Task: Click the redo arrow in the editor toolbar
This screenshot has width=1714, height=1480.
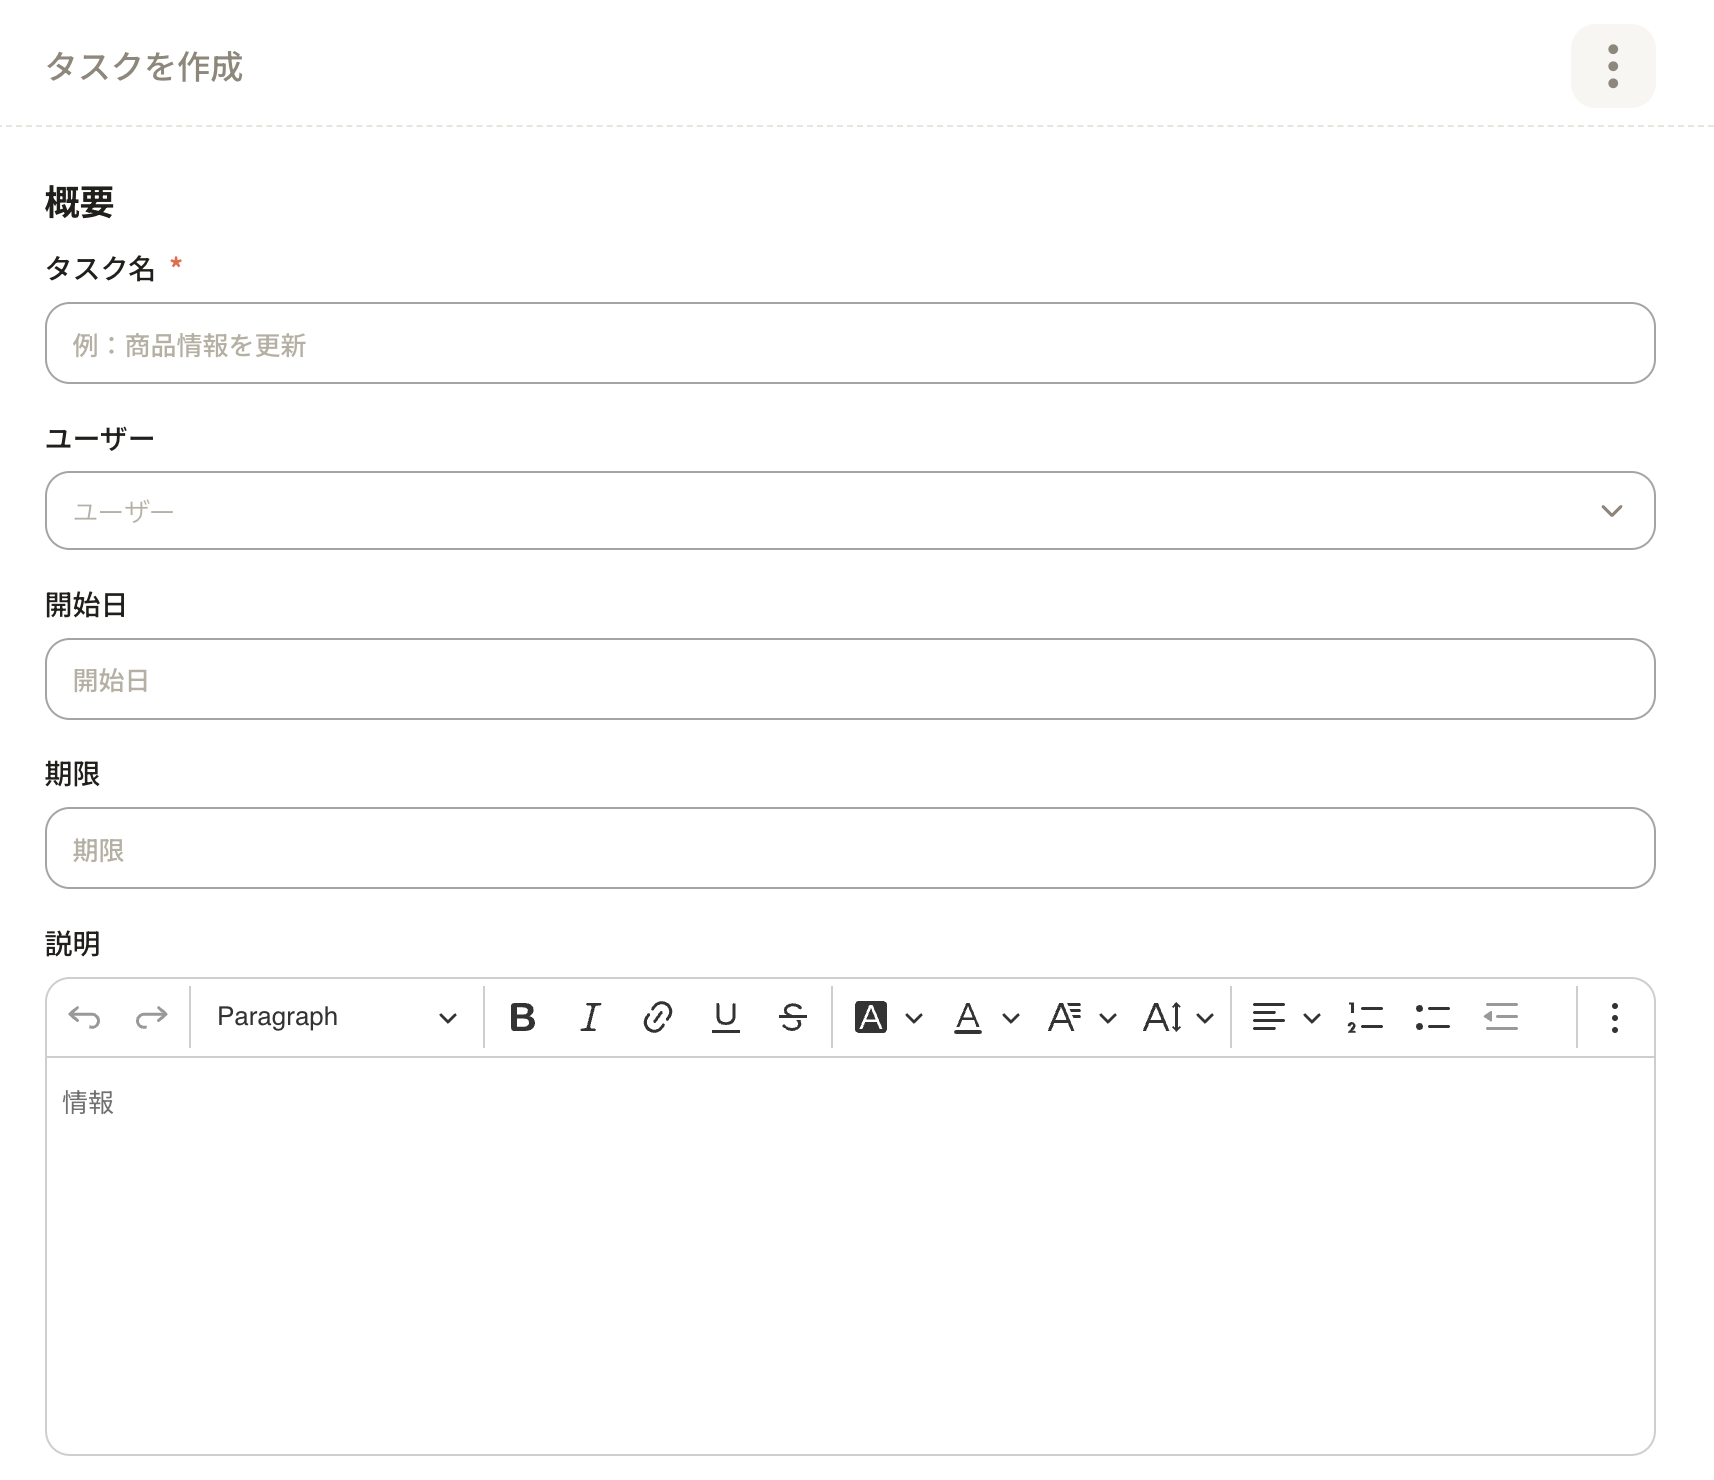Action: point(151,1018)
